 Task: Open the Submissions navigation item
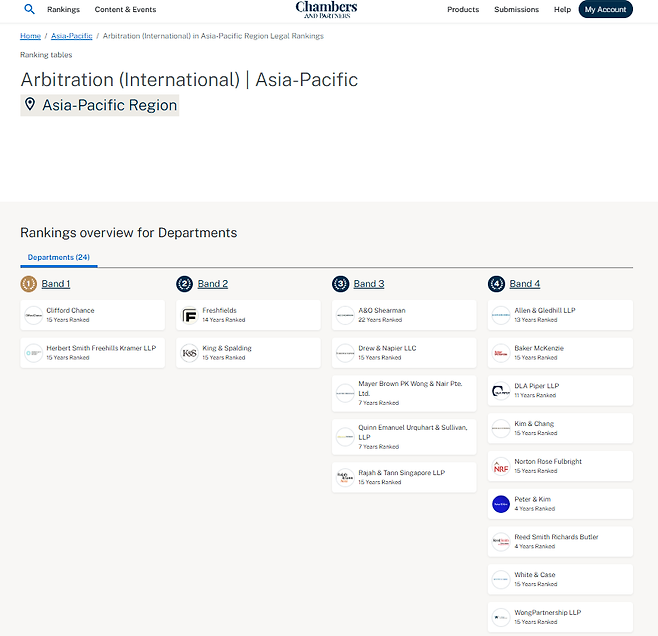tap(516, 10)
